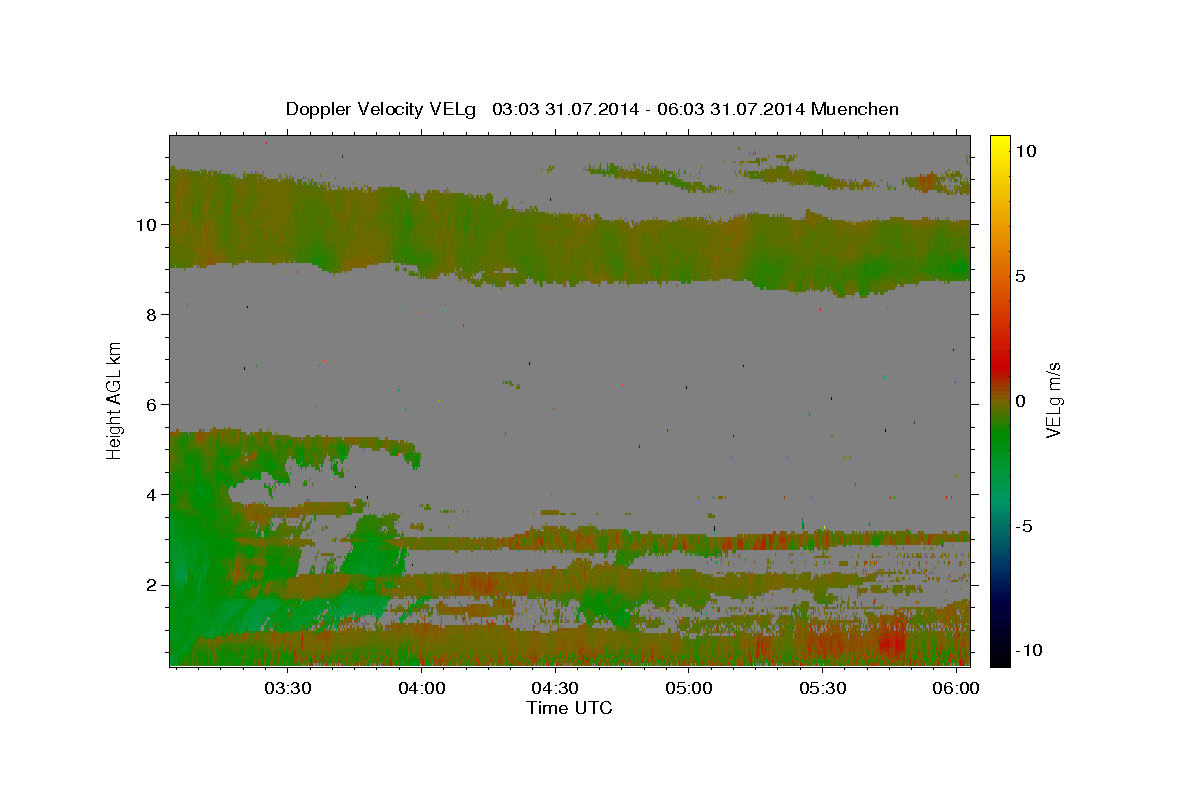Click the colorbar tick label -5
The image size is (1200, 800).
pyautogui.click(x=1026, y=526)
